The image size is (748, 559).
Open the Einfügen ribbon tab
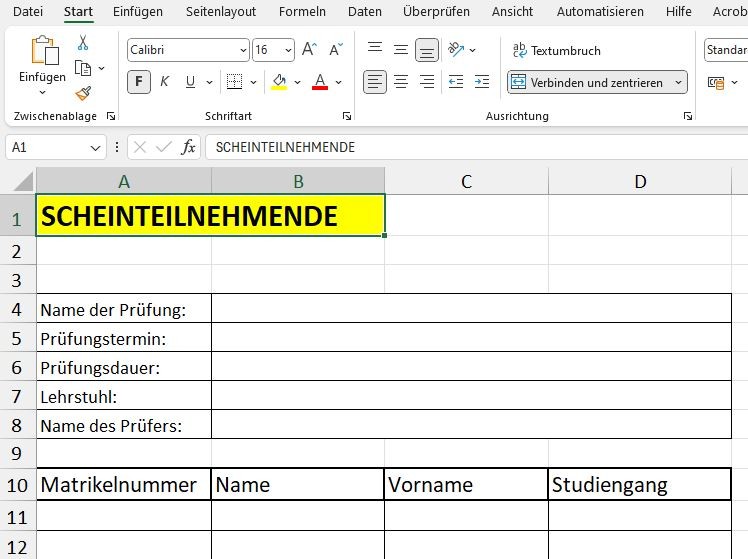pyautogui.click(x=138, y=12)
